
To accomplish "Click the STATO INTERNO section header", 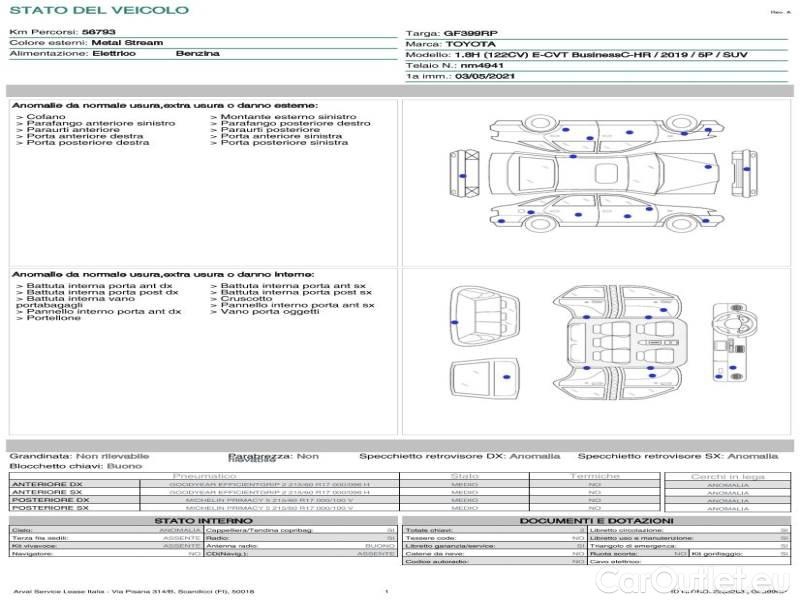I will [203, 521].
